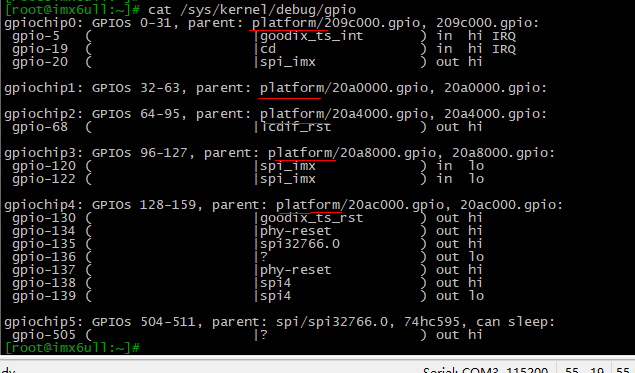Click the gpio-20 spi_imx entry
Image resolution: width=635 pixels, height=373 pixels.
click(288, 62)
